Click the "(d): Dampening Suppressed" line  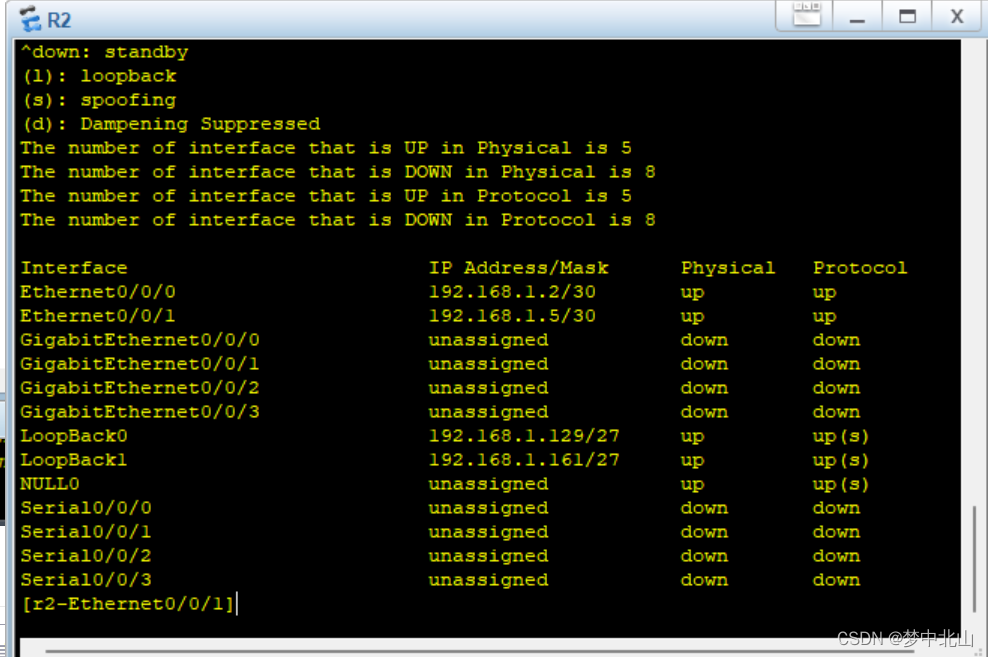[x=171, y=124]
